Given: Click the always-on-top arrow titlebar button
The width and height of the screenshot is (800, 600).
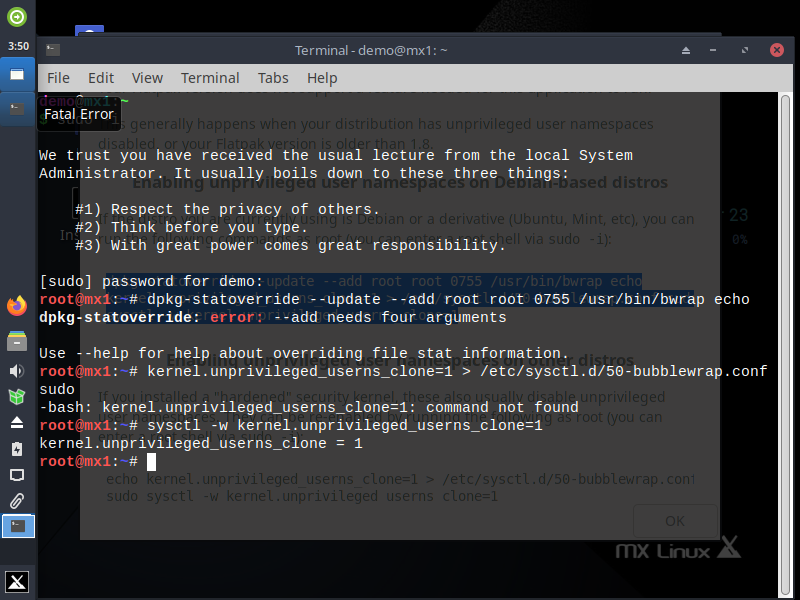Looking at the screenshot, I should 686,50.
